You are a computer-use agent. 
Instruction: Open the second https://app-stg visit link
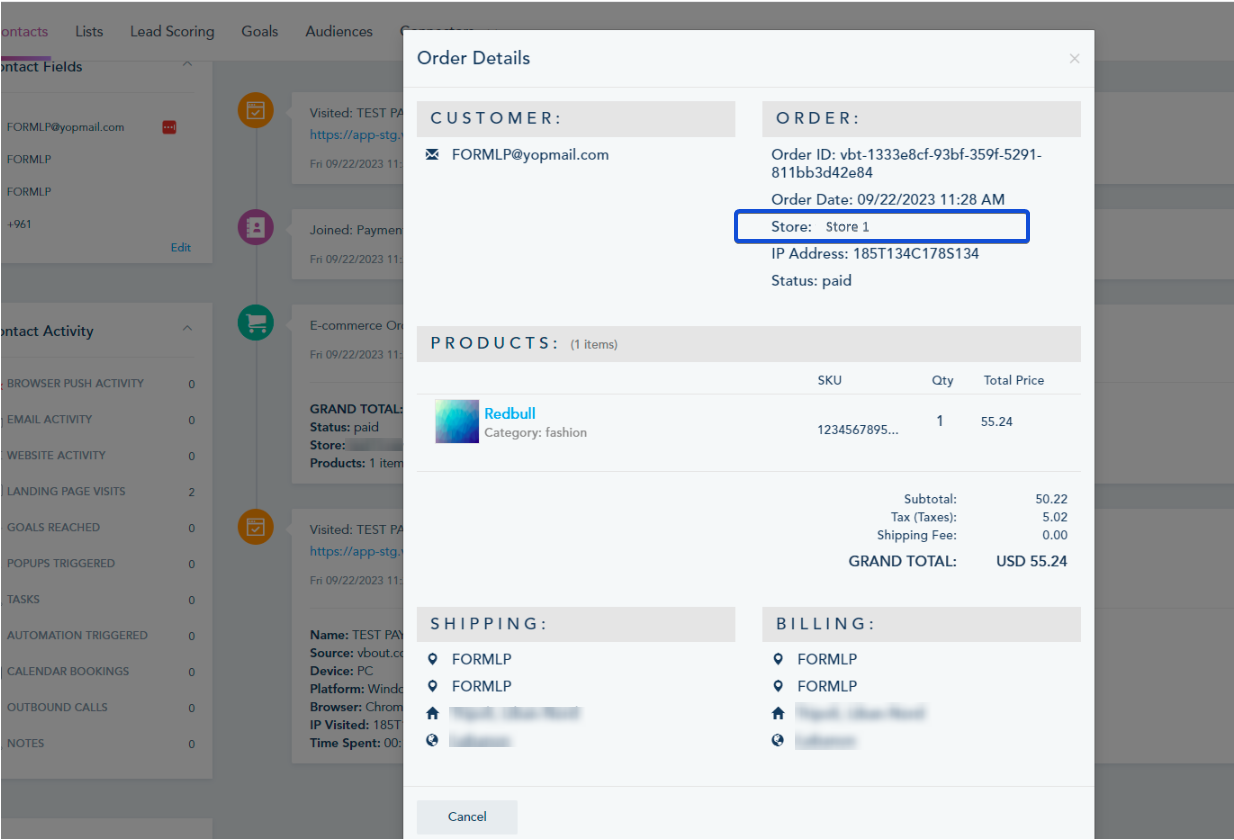click(356, 551)
